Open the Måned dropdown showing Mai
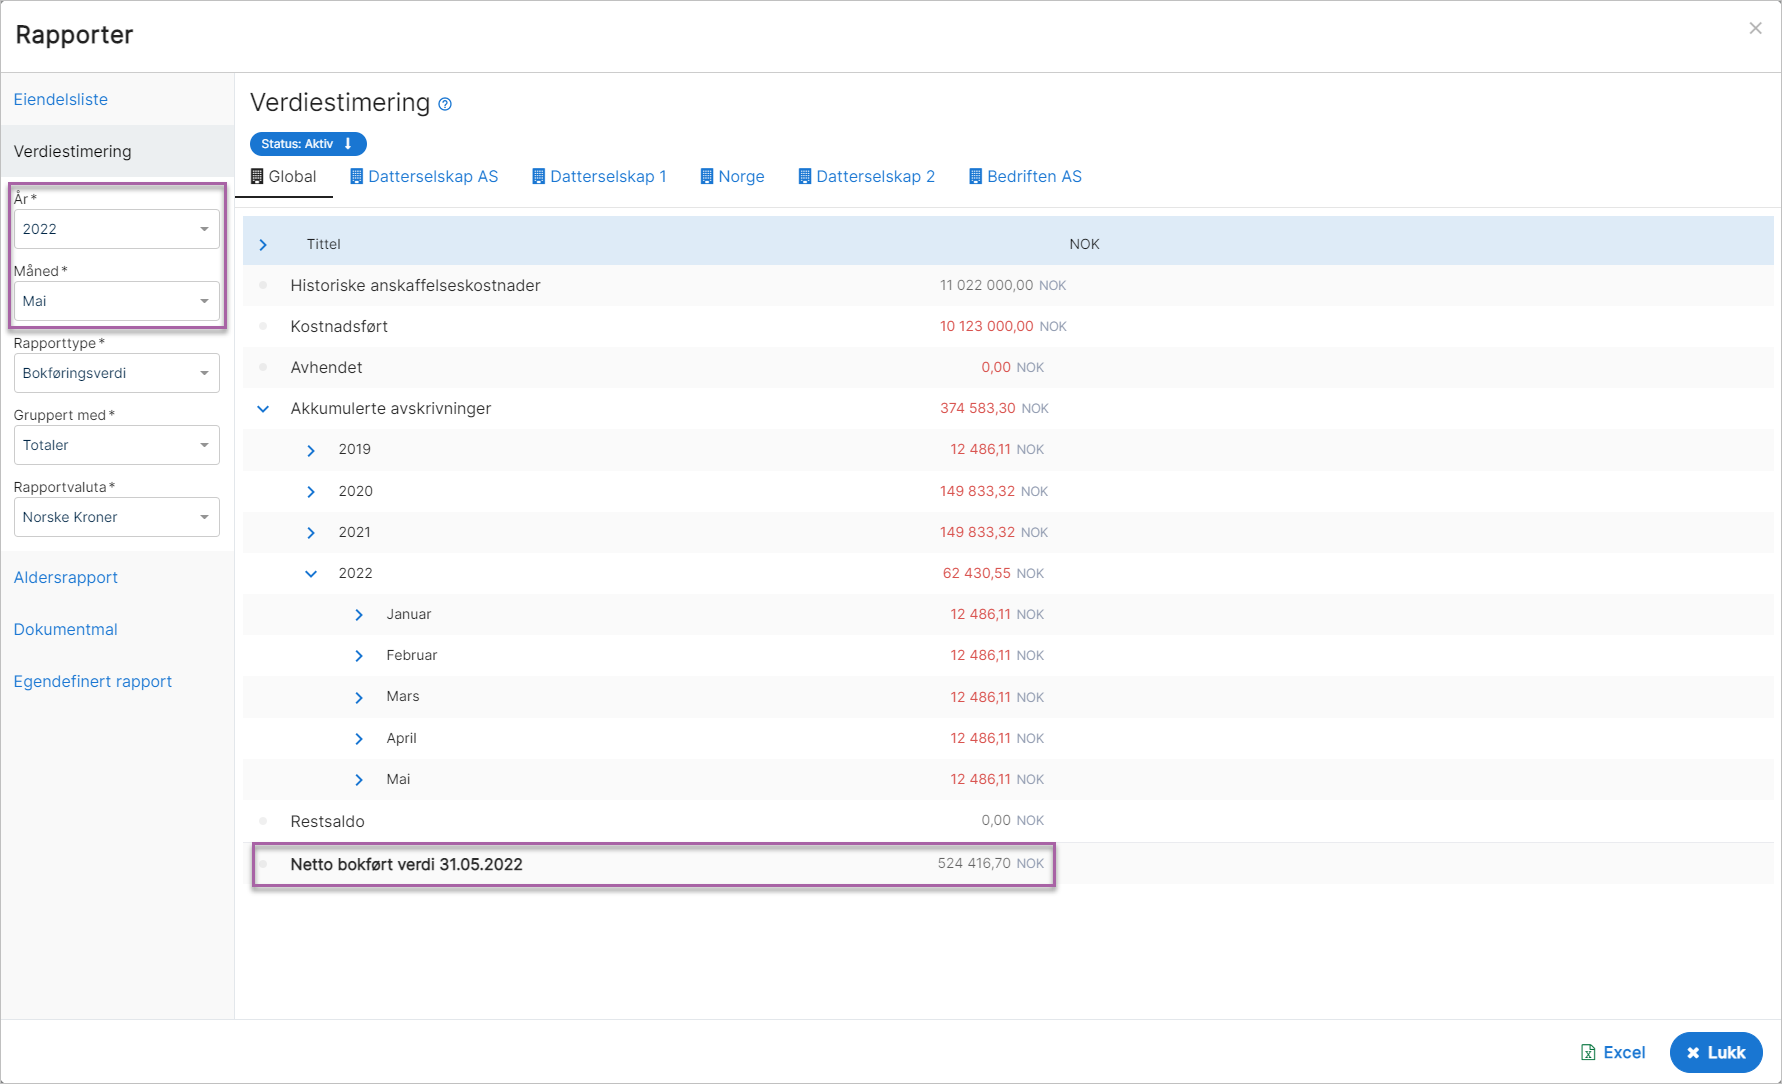 (116, 301)
